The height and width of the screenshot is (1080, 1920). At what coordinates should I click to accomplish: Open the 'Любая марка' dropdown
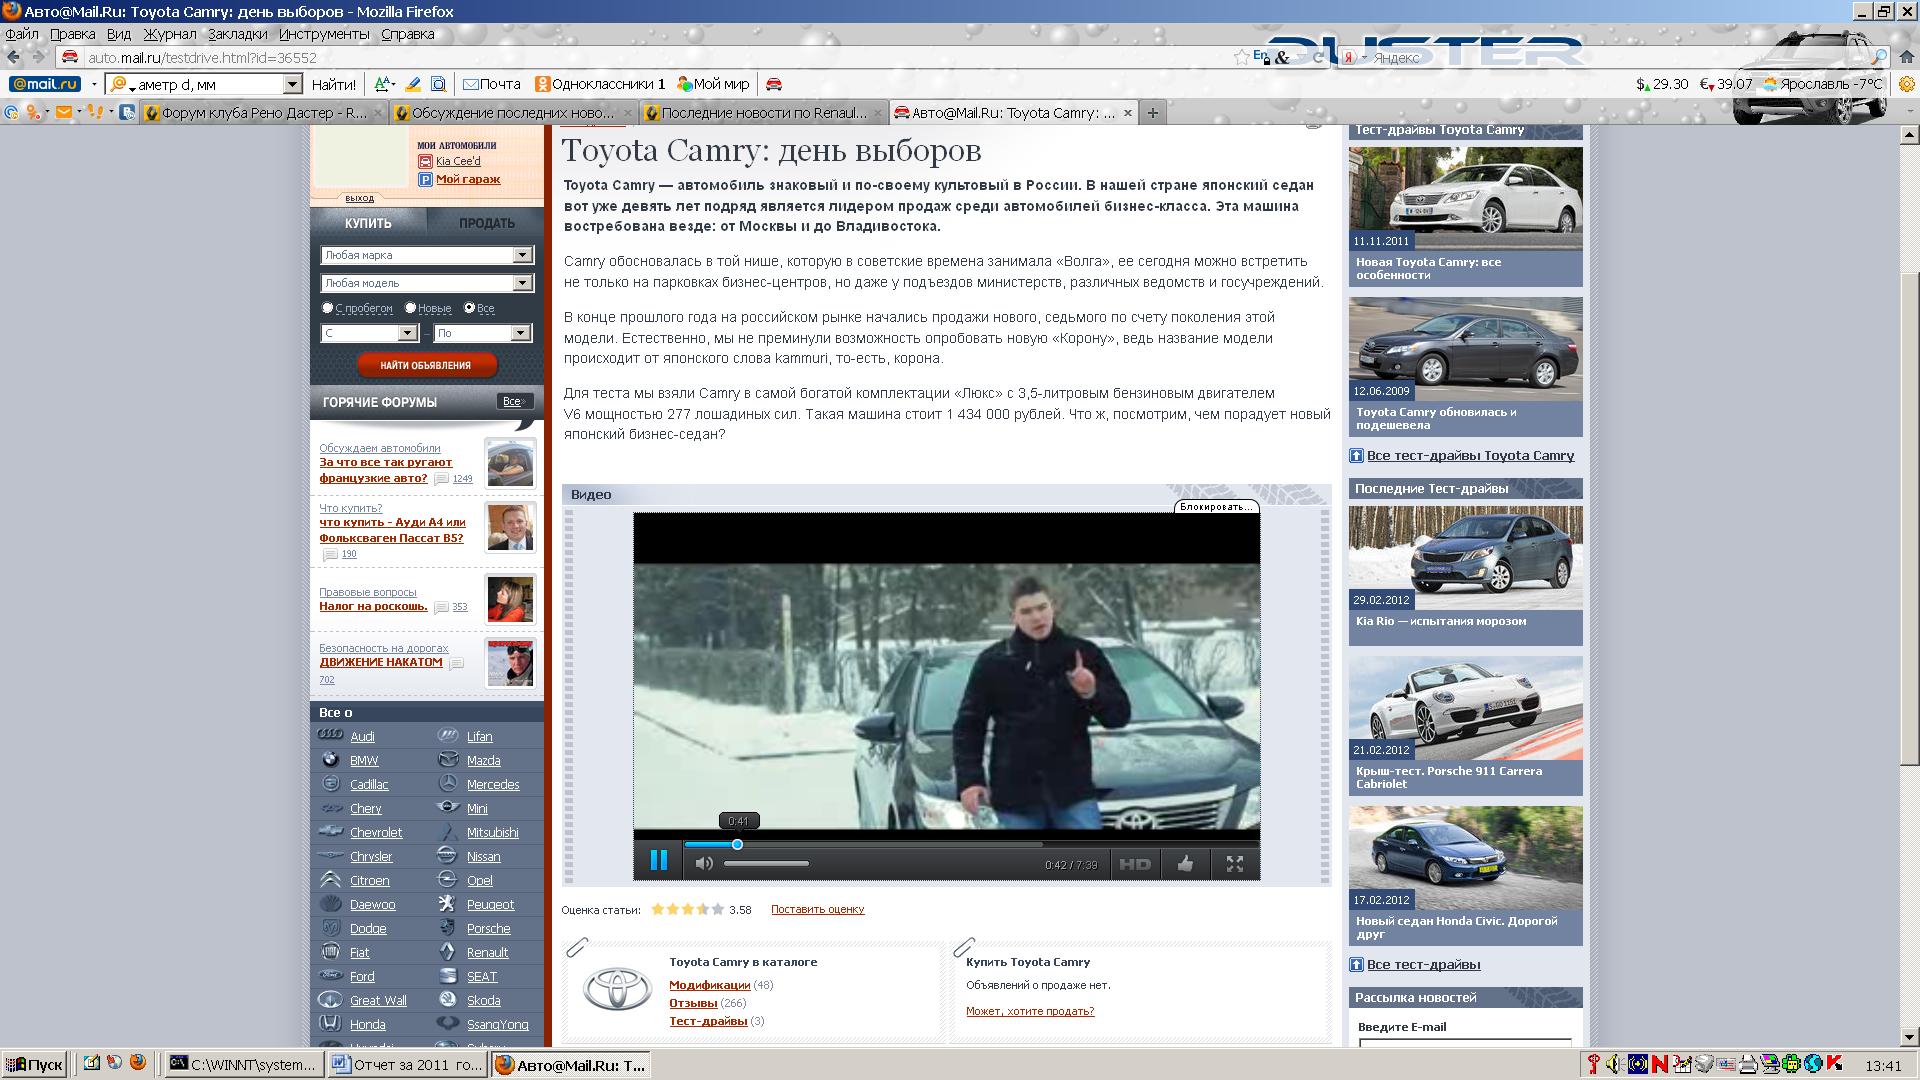pyautogui.click(x=425, y=255)
